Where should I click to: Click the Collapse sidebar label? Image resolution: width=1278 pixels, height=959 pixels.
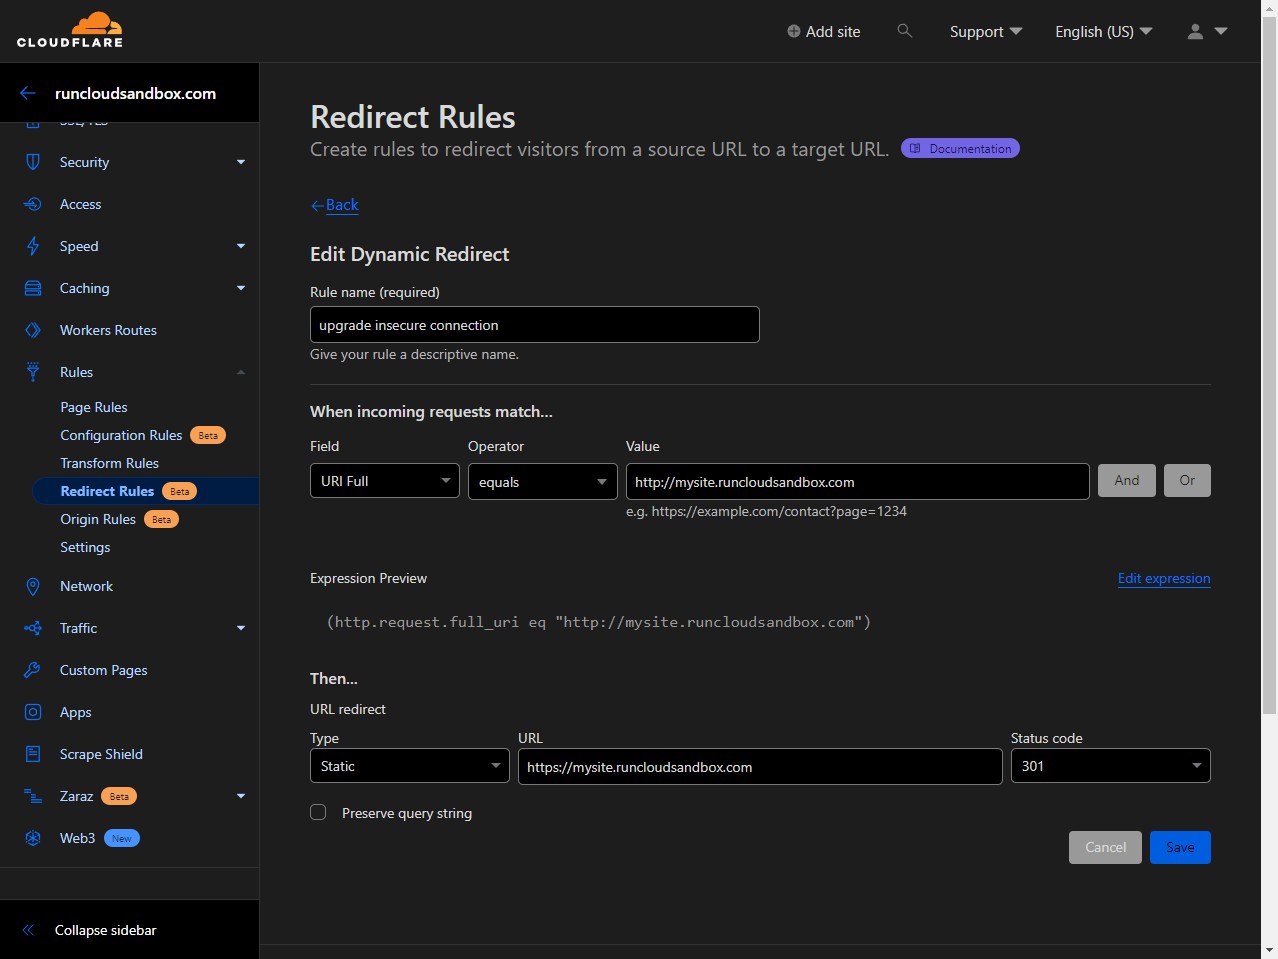point(106,930)
